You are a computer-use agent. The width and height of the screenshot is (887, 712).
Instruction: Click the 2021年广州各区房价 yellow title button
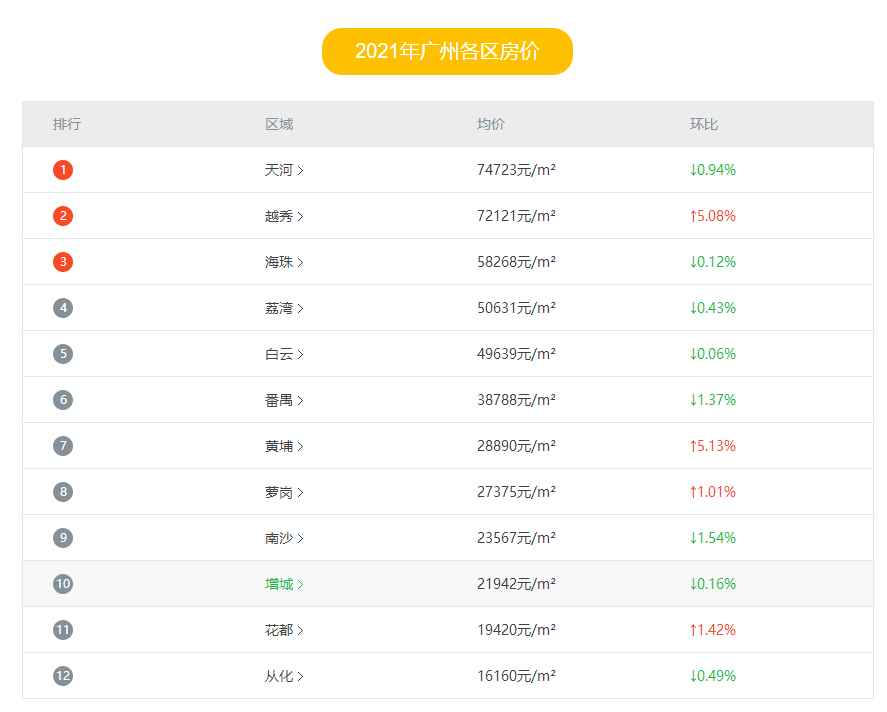click(447, 51)
